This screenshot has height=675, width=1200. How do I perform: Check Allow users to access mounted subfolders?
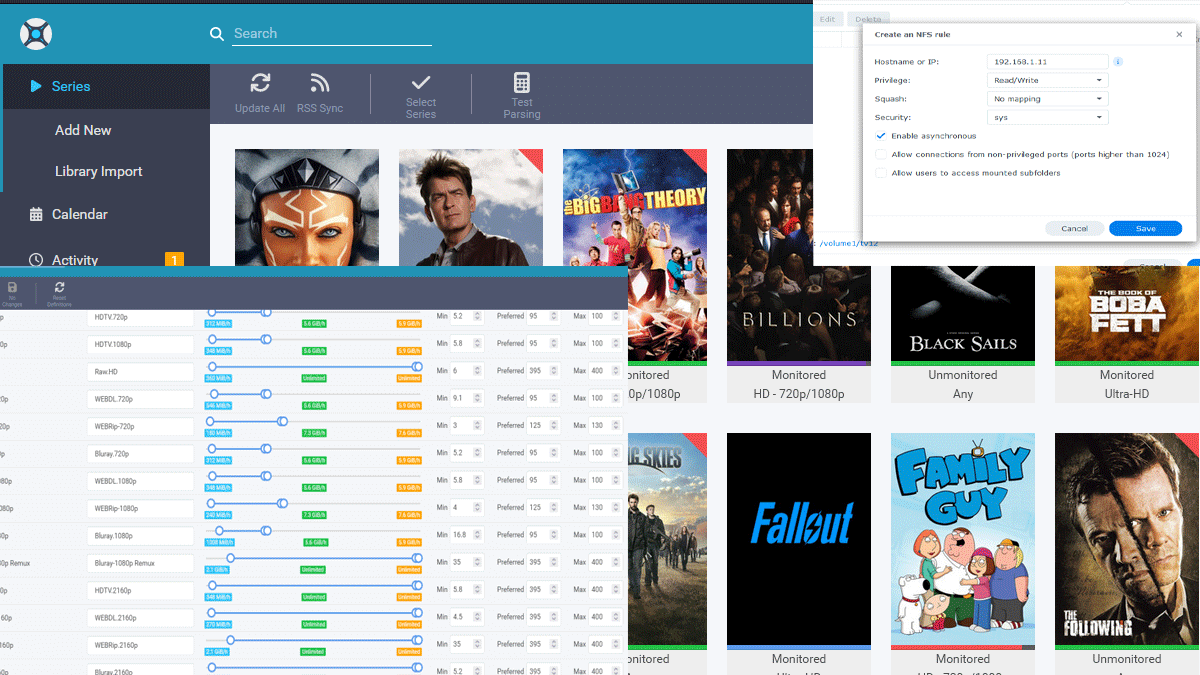coord(881,173)
